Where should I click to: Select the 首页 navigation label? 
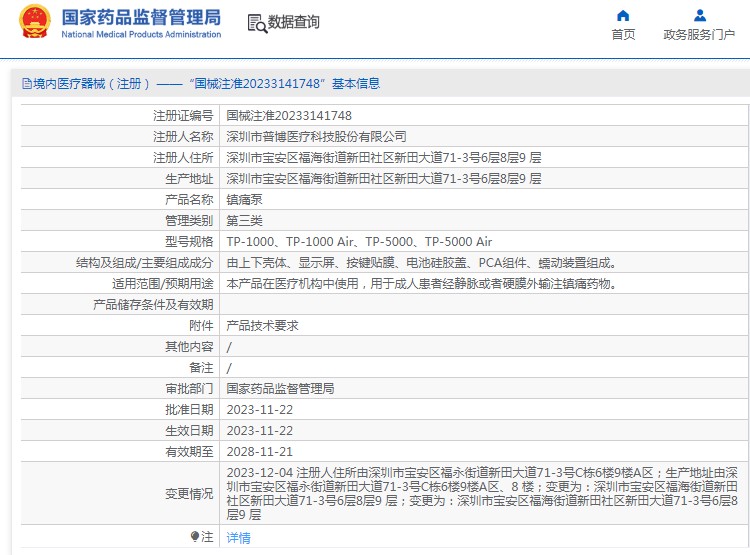coord(623,34)
